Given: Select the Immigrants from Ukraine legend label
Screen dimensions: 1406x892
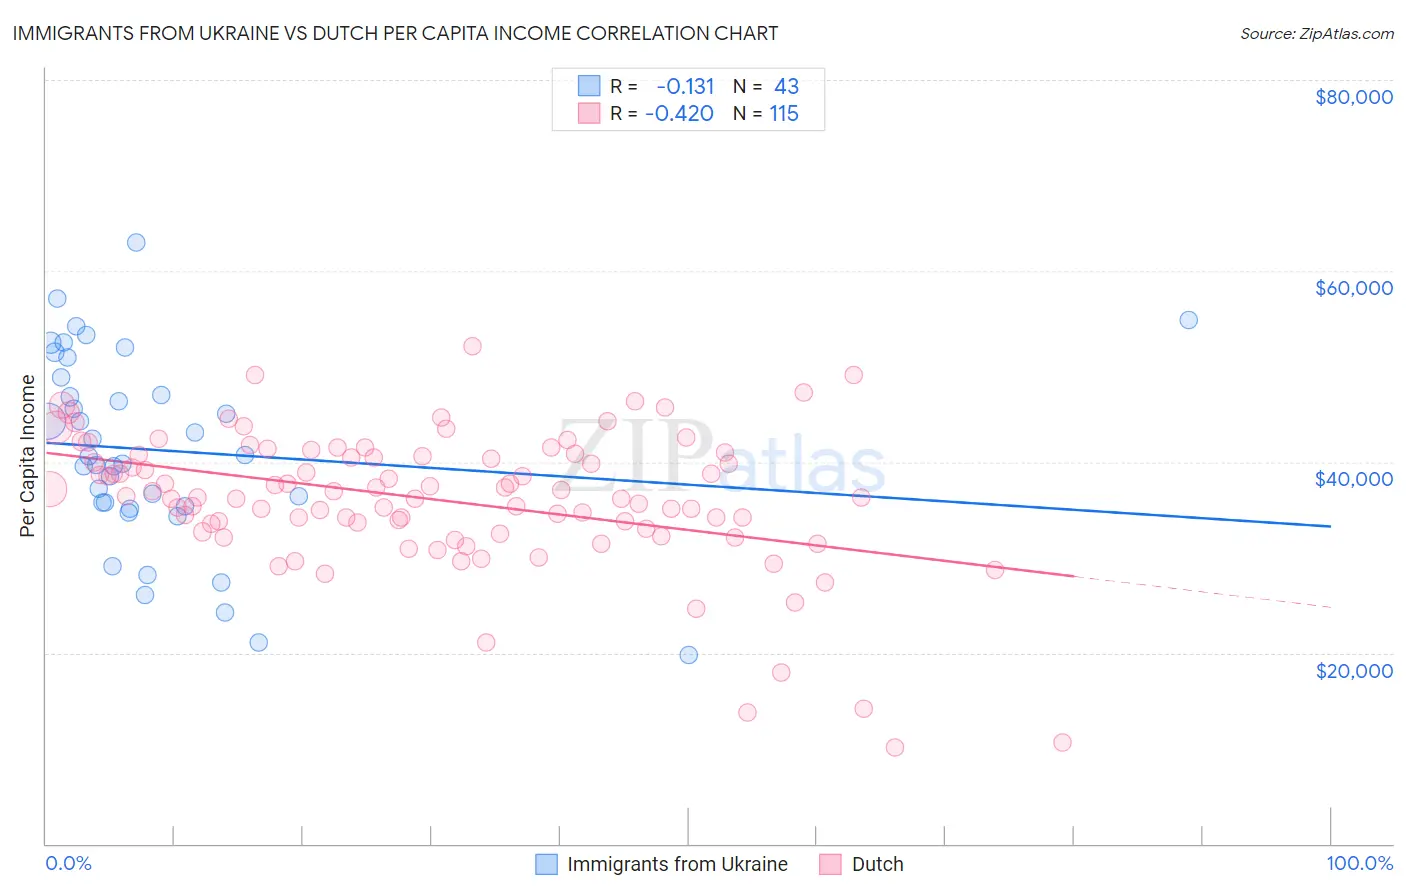Looking at the screenshot, I should [x=677, y=864].
